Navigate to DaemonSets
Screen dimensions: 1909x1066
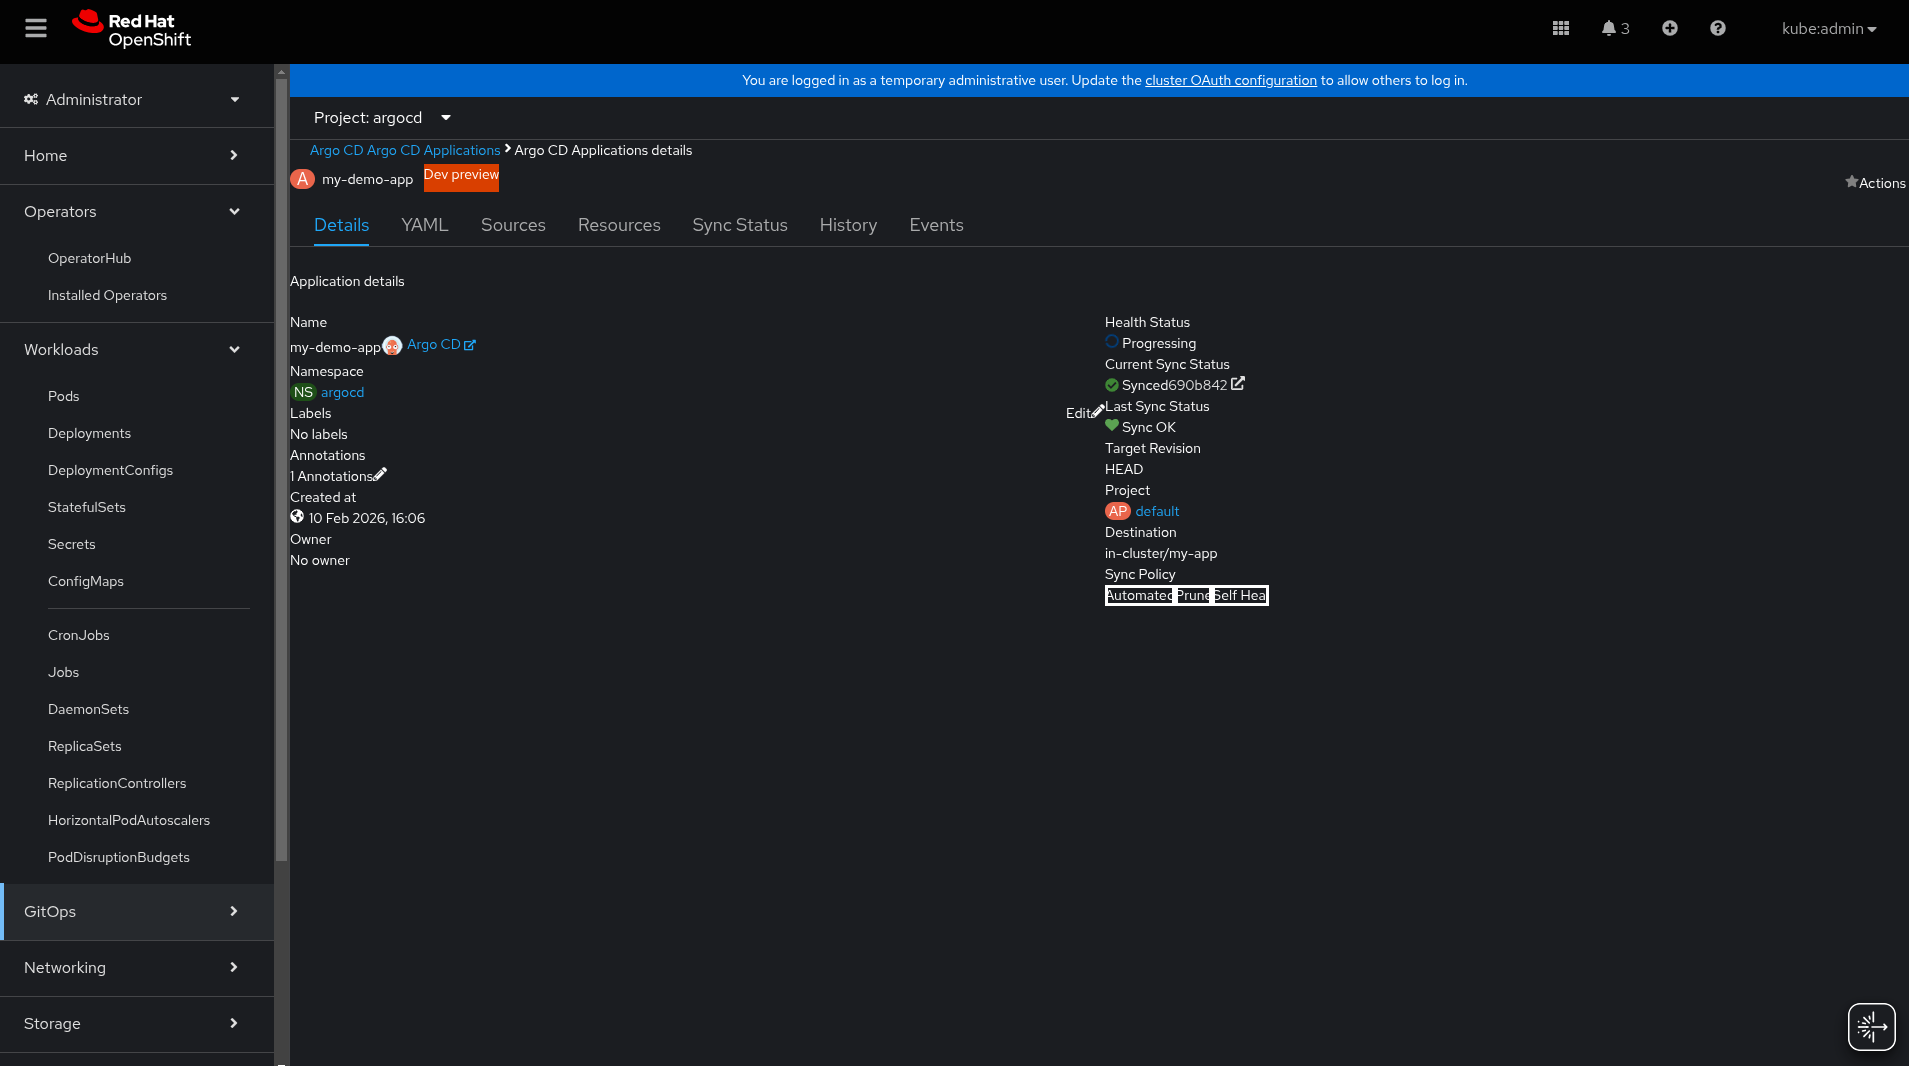point(88,709)
